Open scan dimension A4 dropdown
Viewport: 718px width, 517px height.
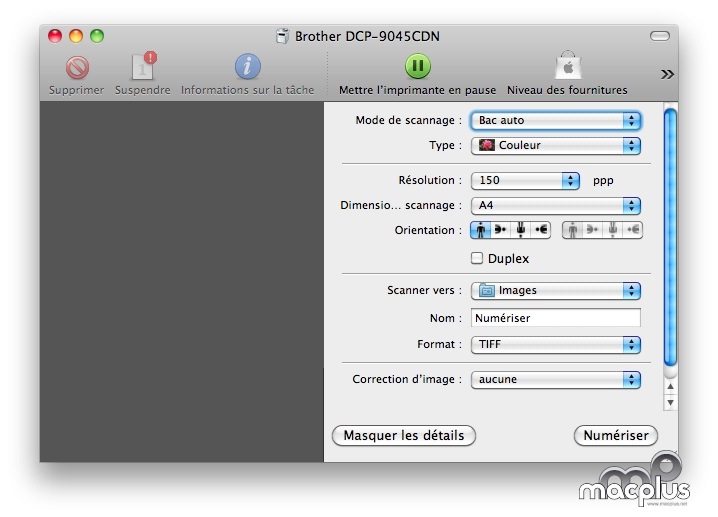[x=555, y=206]
